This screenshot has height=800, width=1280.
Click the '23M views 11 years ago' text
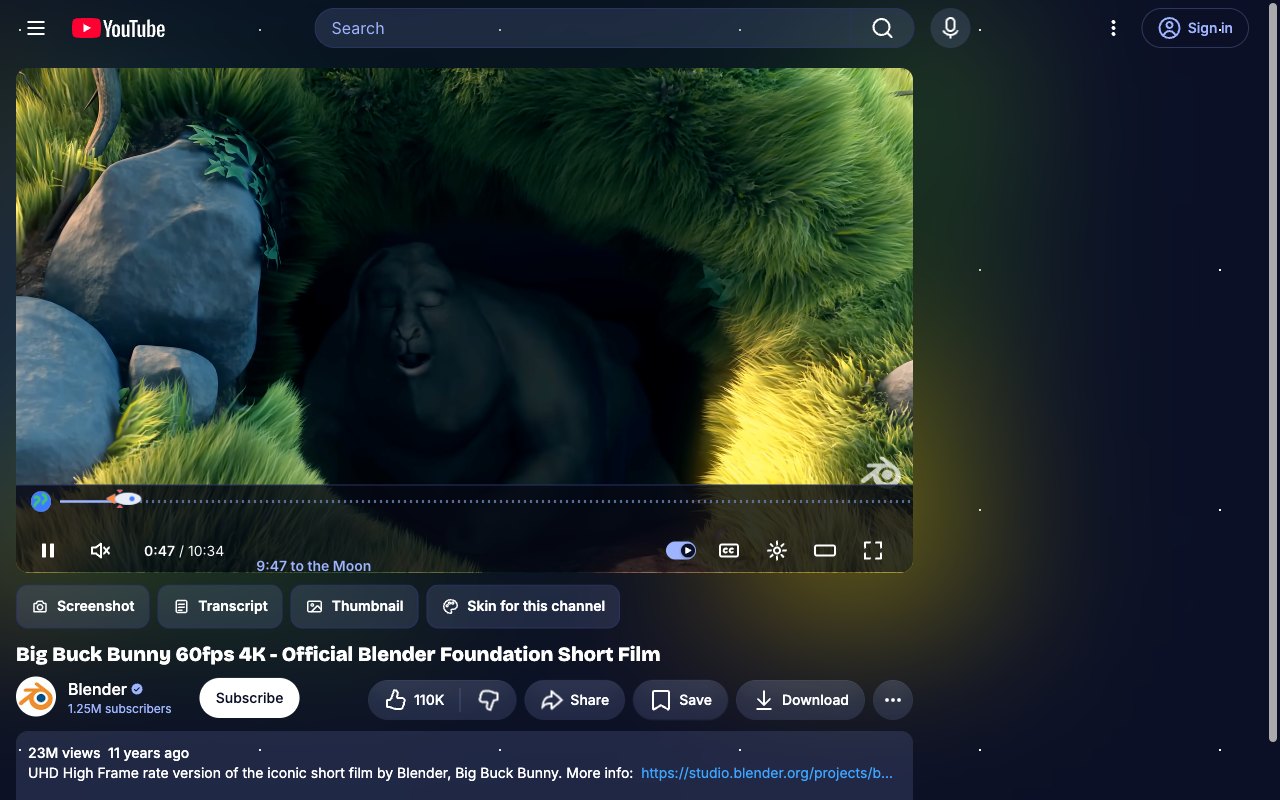pyautogui.click(x=108, y=753)
